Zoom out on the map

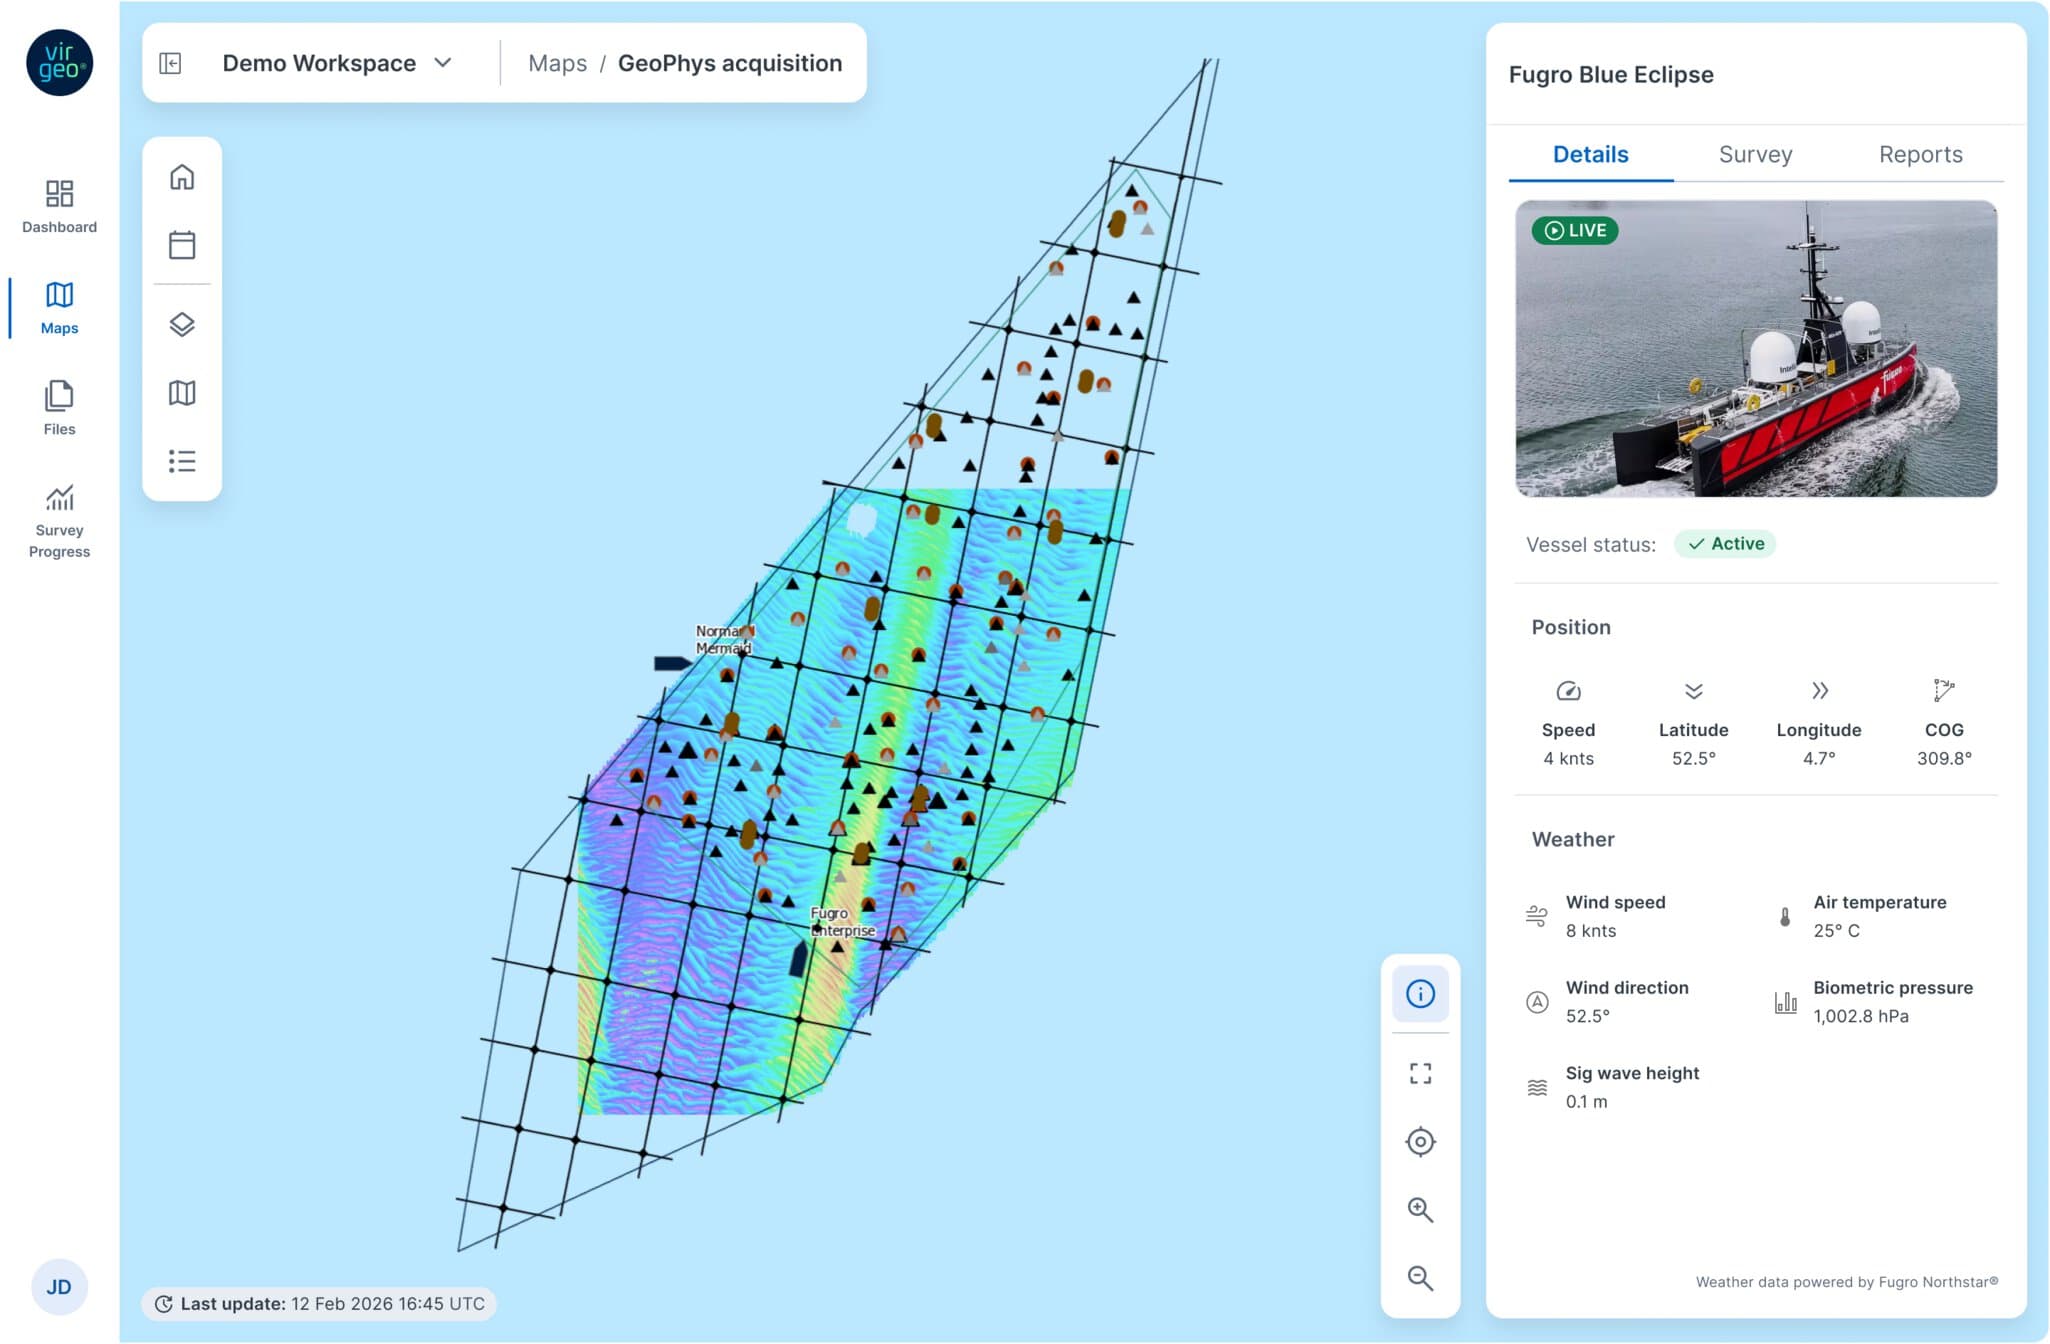click(1420, 1277)
